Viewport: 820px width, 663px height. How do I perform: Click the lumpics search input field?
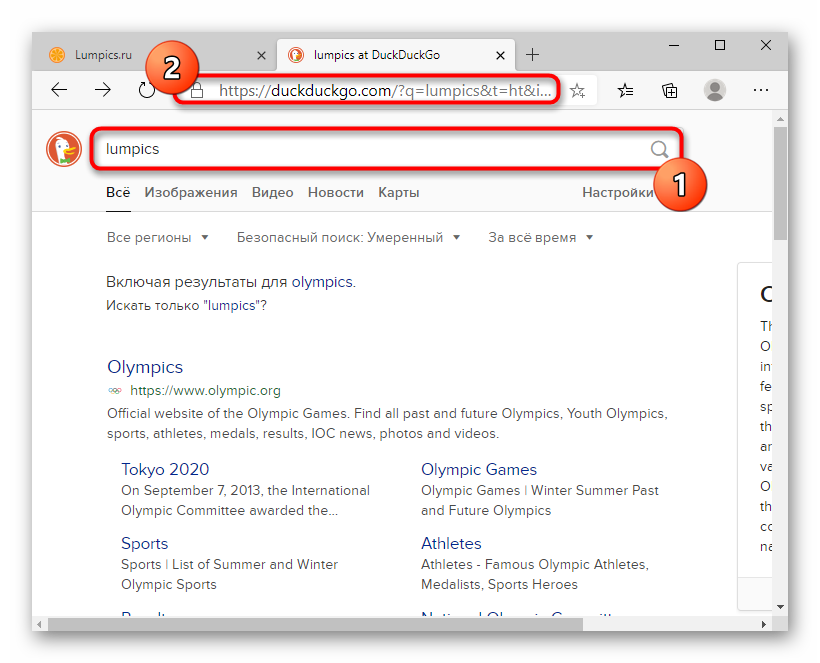(x=370, y=149)
